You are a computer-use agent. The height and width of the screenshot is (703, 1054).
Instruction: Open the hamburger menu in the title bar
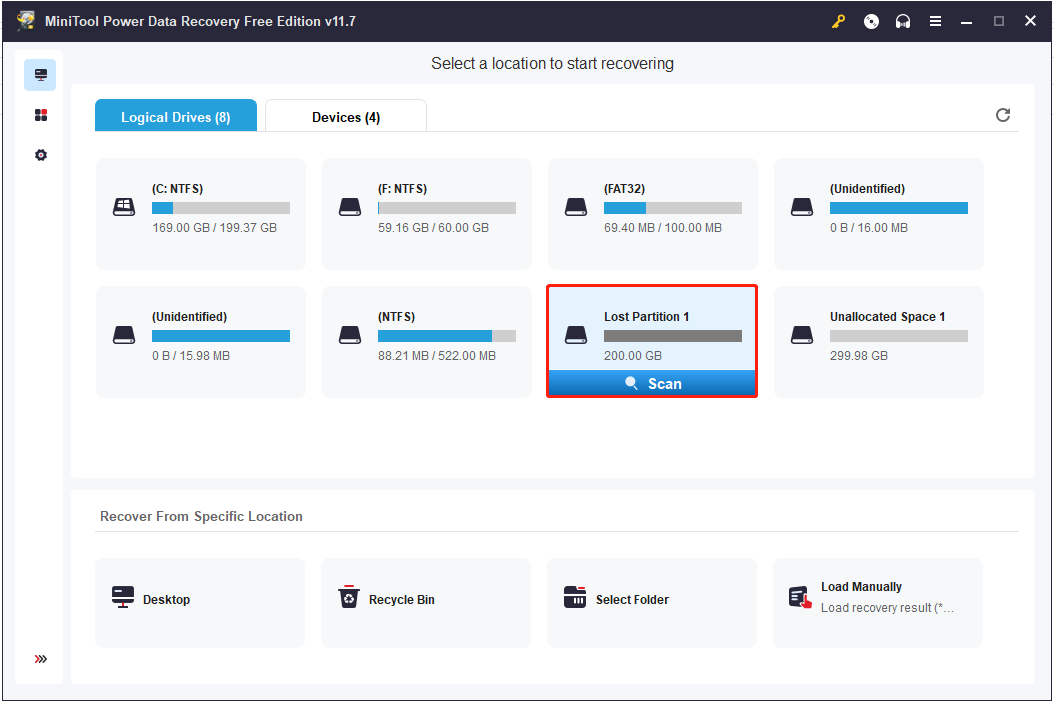[x=935, y=20]
